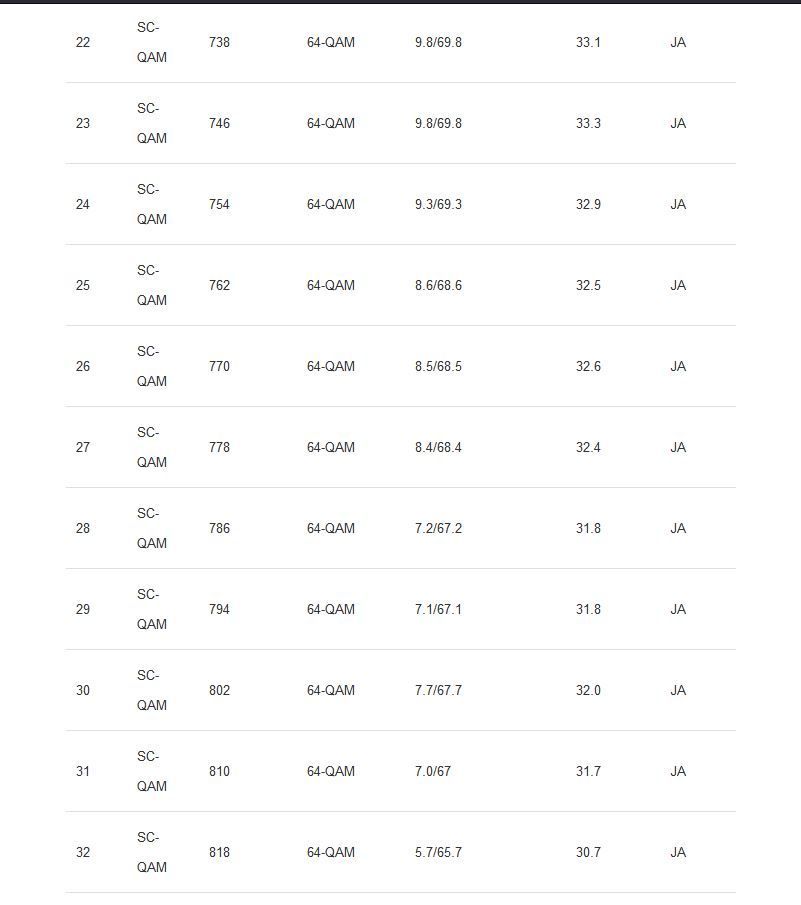Select the frequency value 786
The height and width of the screenshot is (905, 801).
(219, 529)
